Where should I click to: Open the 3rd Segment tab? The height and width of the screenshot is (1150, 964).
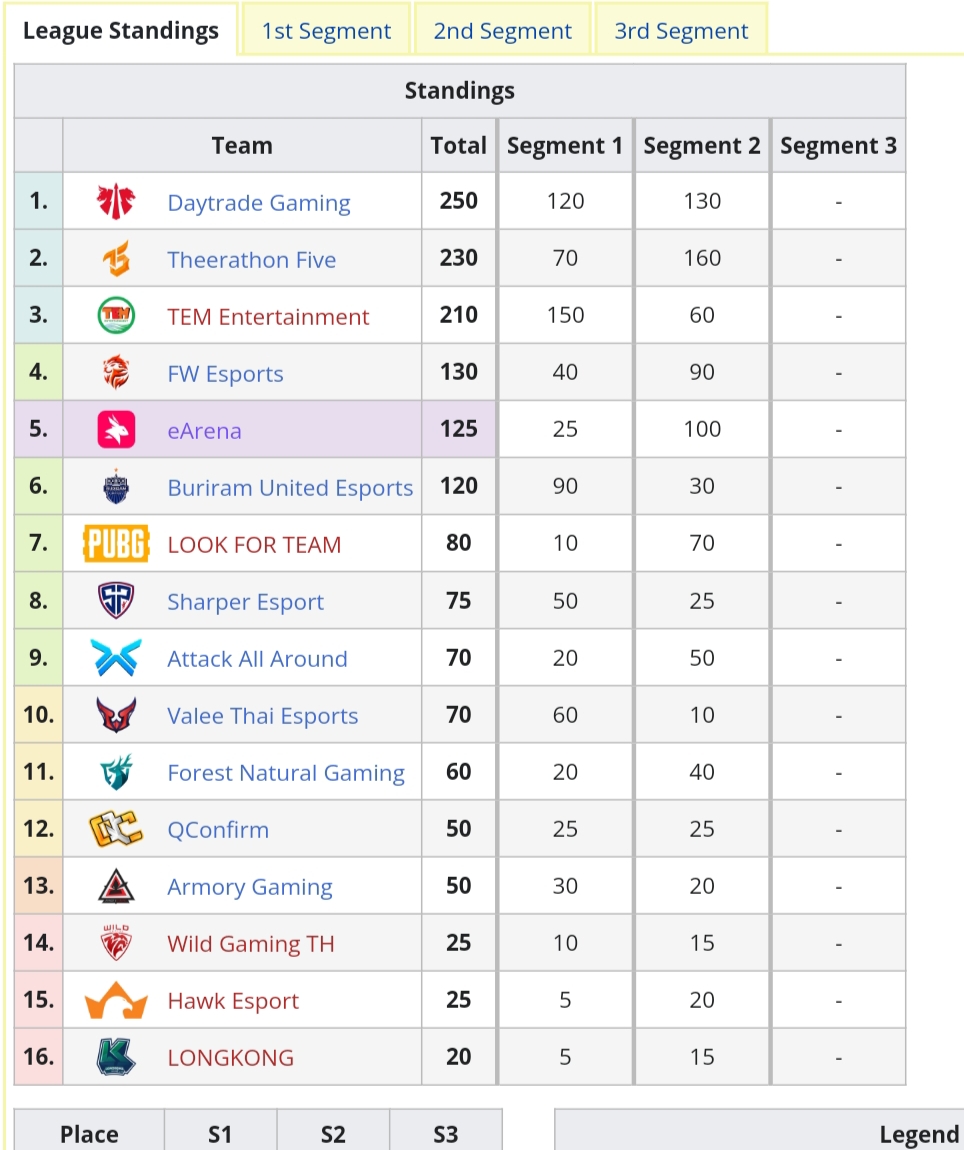(x=681, y=31)
